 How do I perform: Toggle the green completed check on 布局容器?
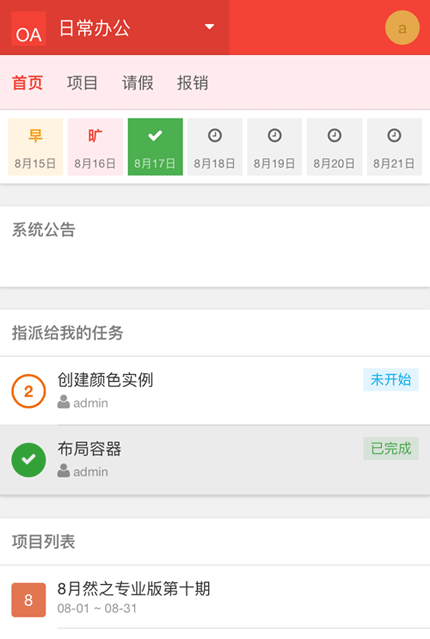[x=29, y=460]
